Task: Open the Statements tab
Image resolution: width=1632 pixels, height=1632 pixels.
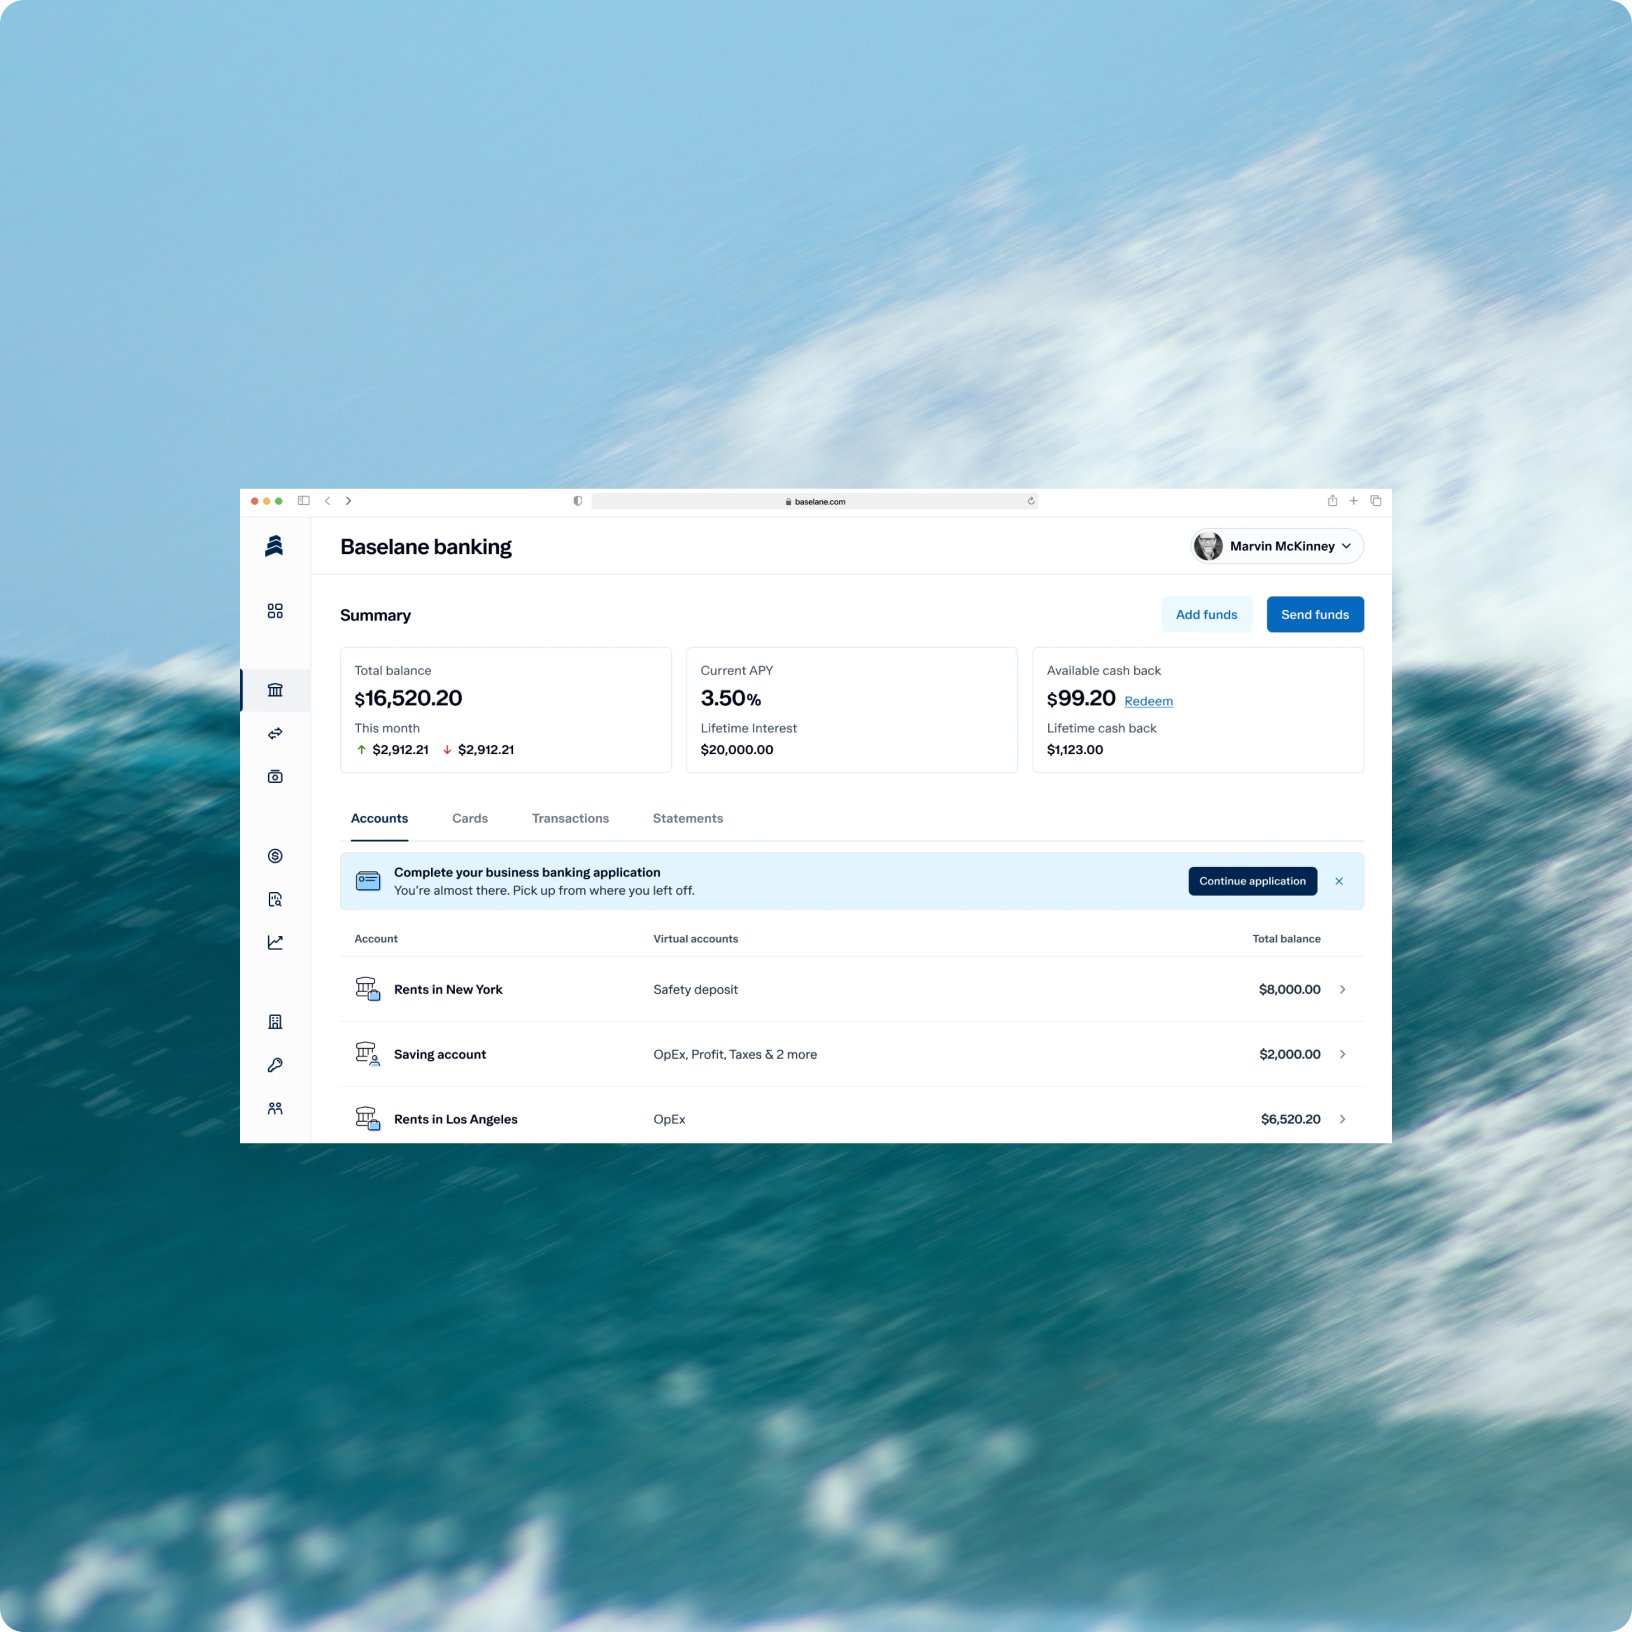Action: click(688, 818)
